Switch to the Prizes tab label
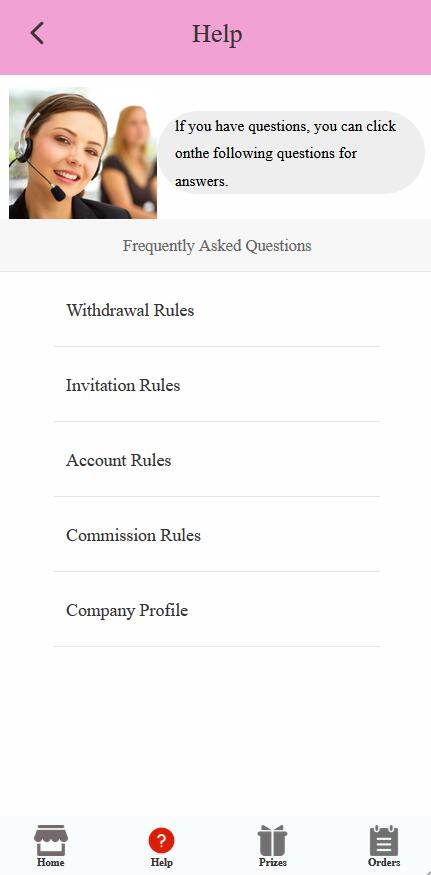This screenshot has height=875, width=431. click(x=272, y=862)
